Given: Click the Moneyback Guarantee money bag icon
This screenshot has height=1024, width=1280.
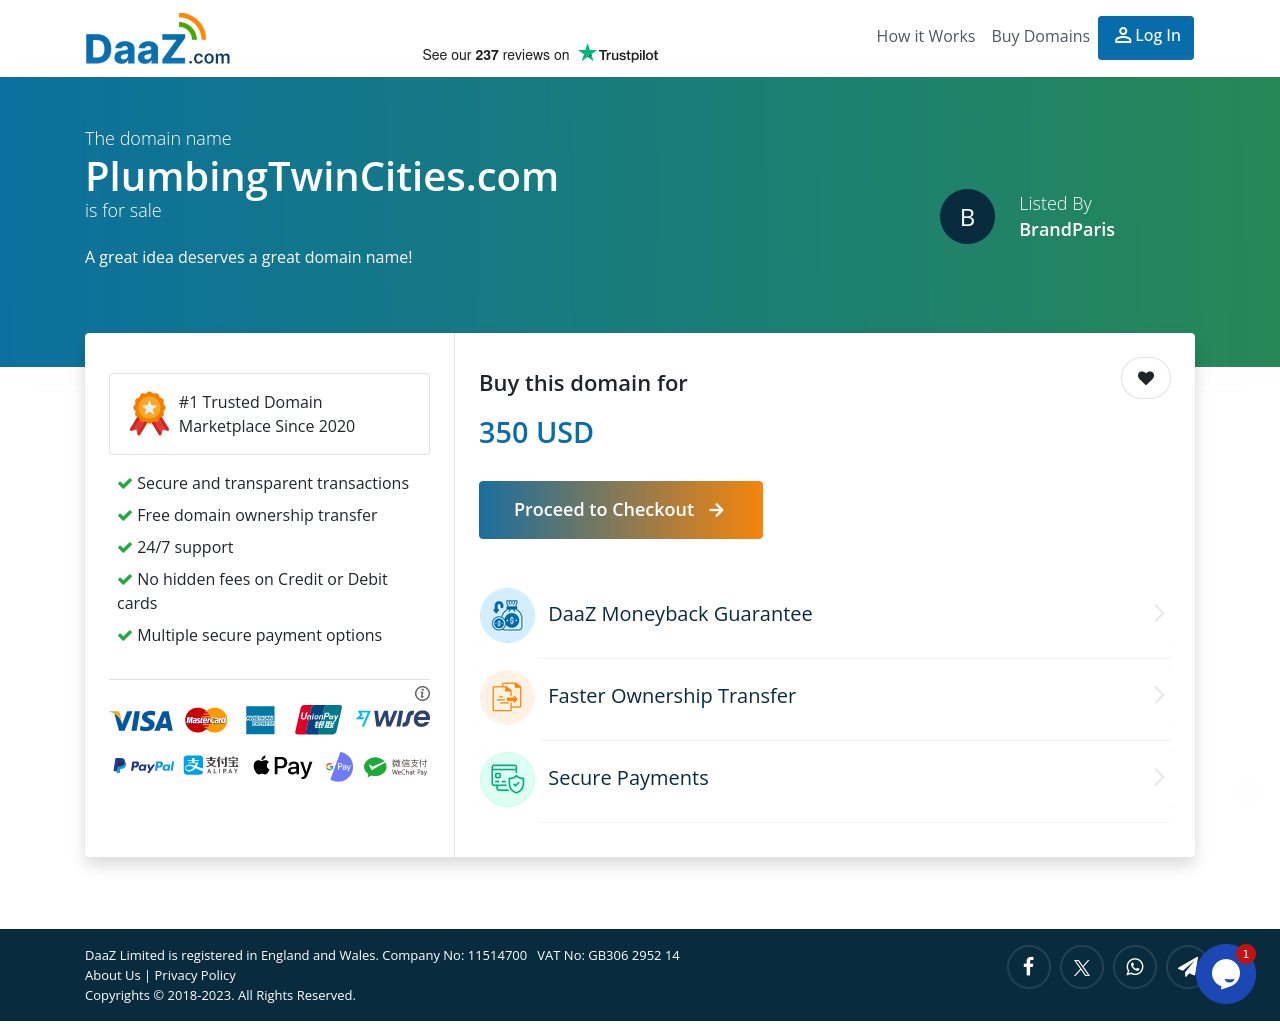Looking at the screenshot, I should click(508, 615).
